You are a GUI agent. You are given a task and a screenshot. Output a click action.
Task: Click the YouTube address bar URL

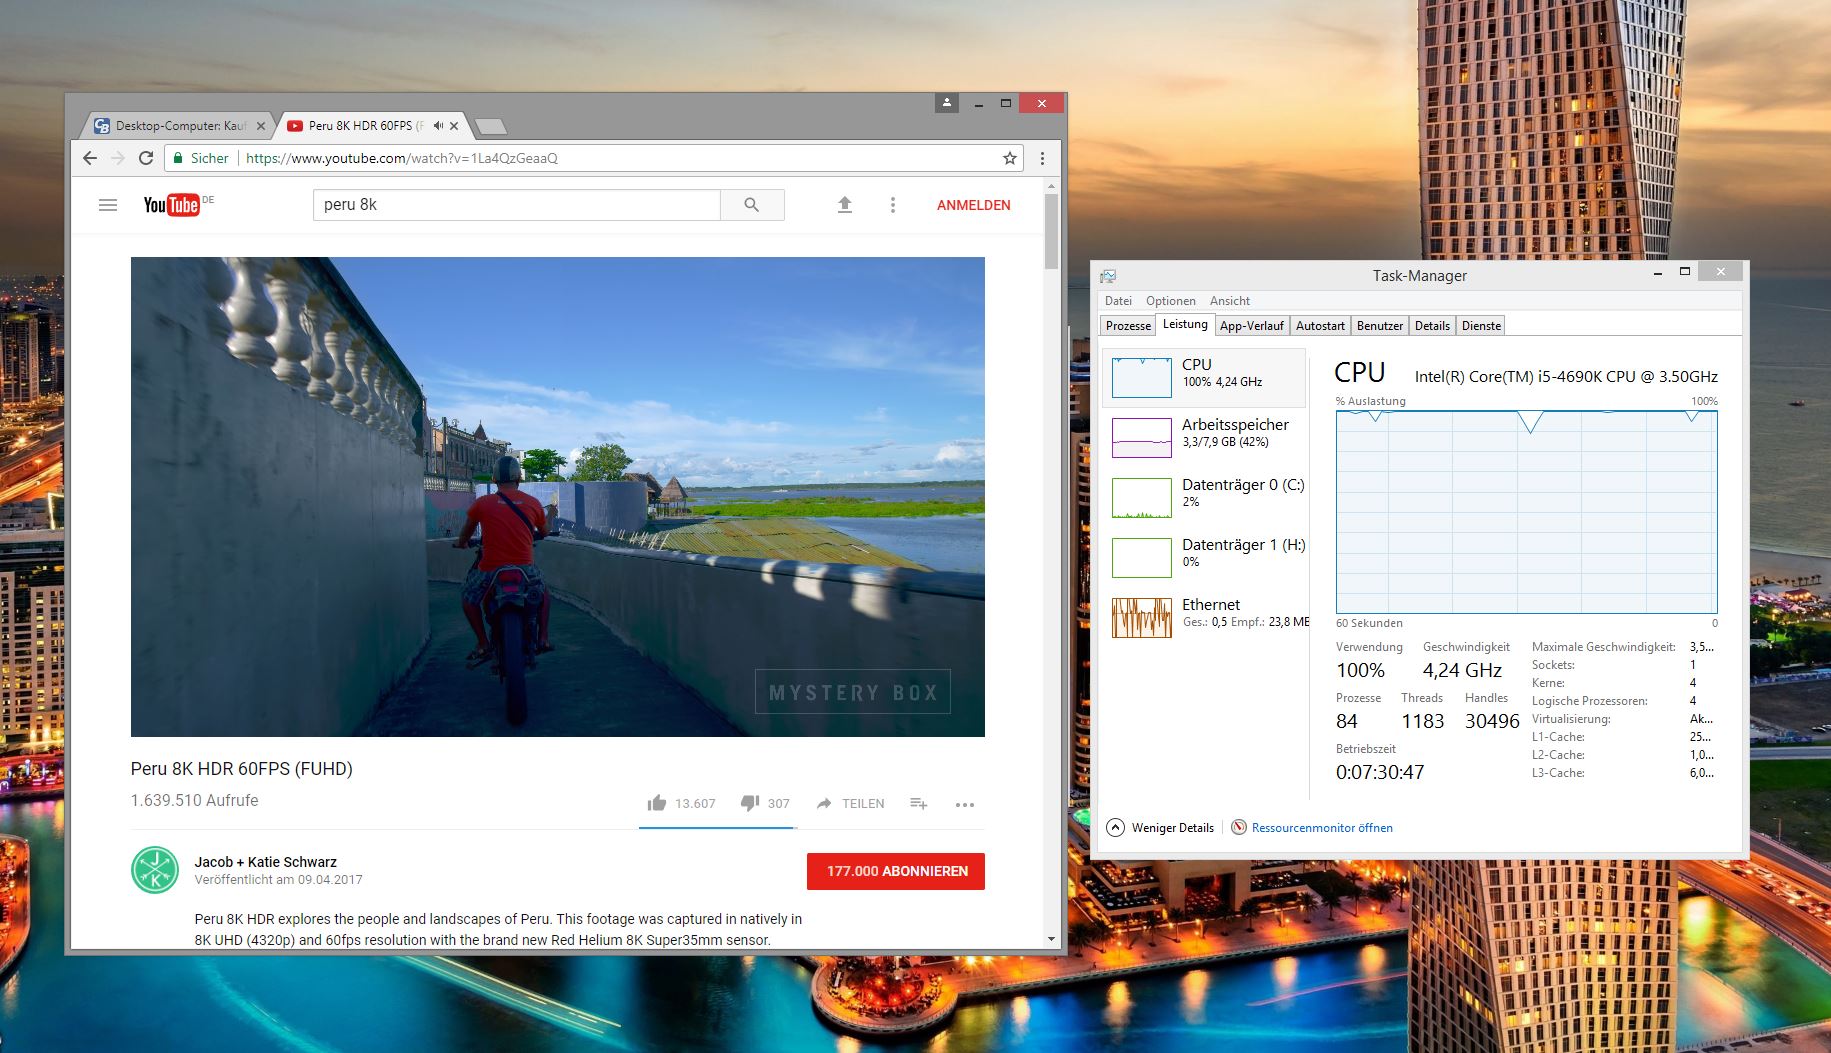pyautogui.click(x=402, y=158)
